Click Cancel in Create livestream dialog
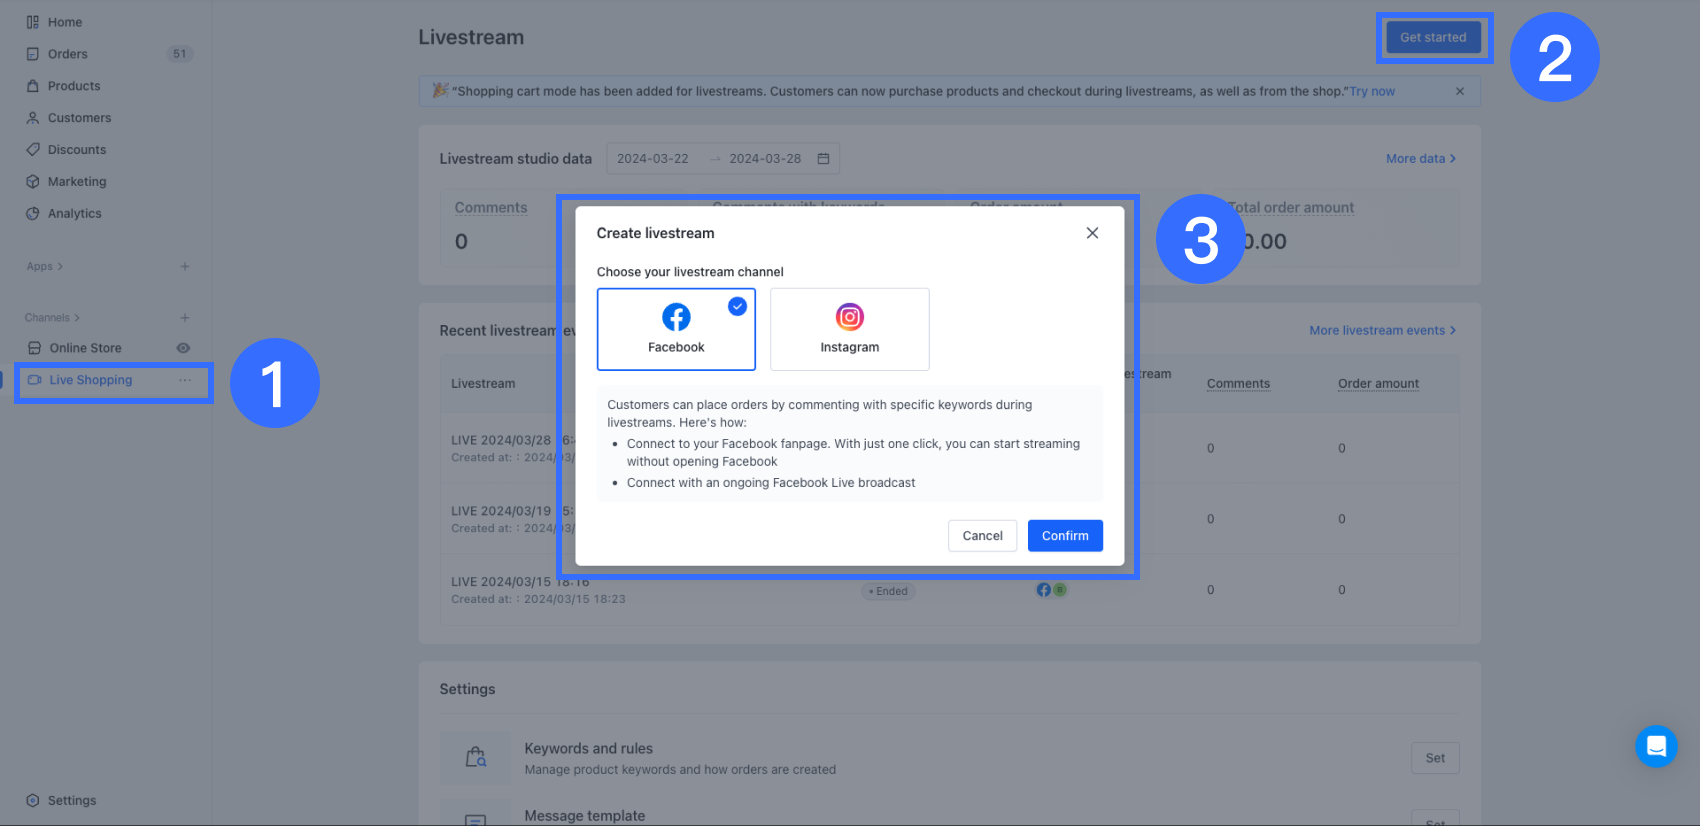Image resolution: width=1700 pixels, height=826 pixels. pyautogui.click(x=982, y=536)
